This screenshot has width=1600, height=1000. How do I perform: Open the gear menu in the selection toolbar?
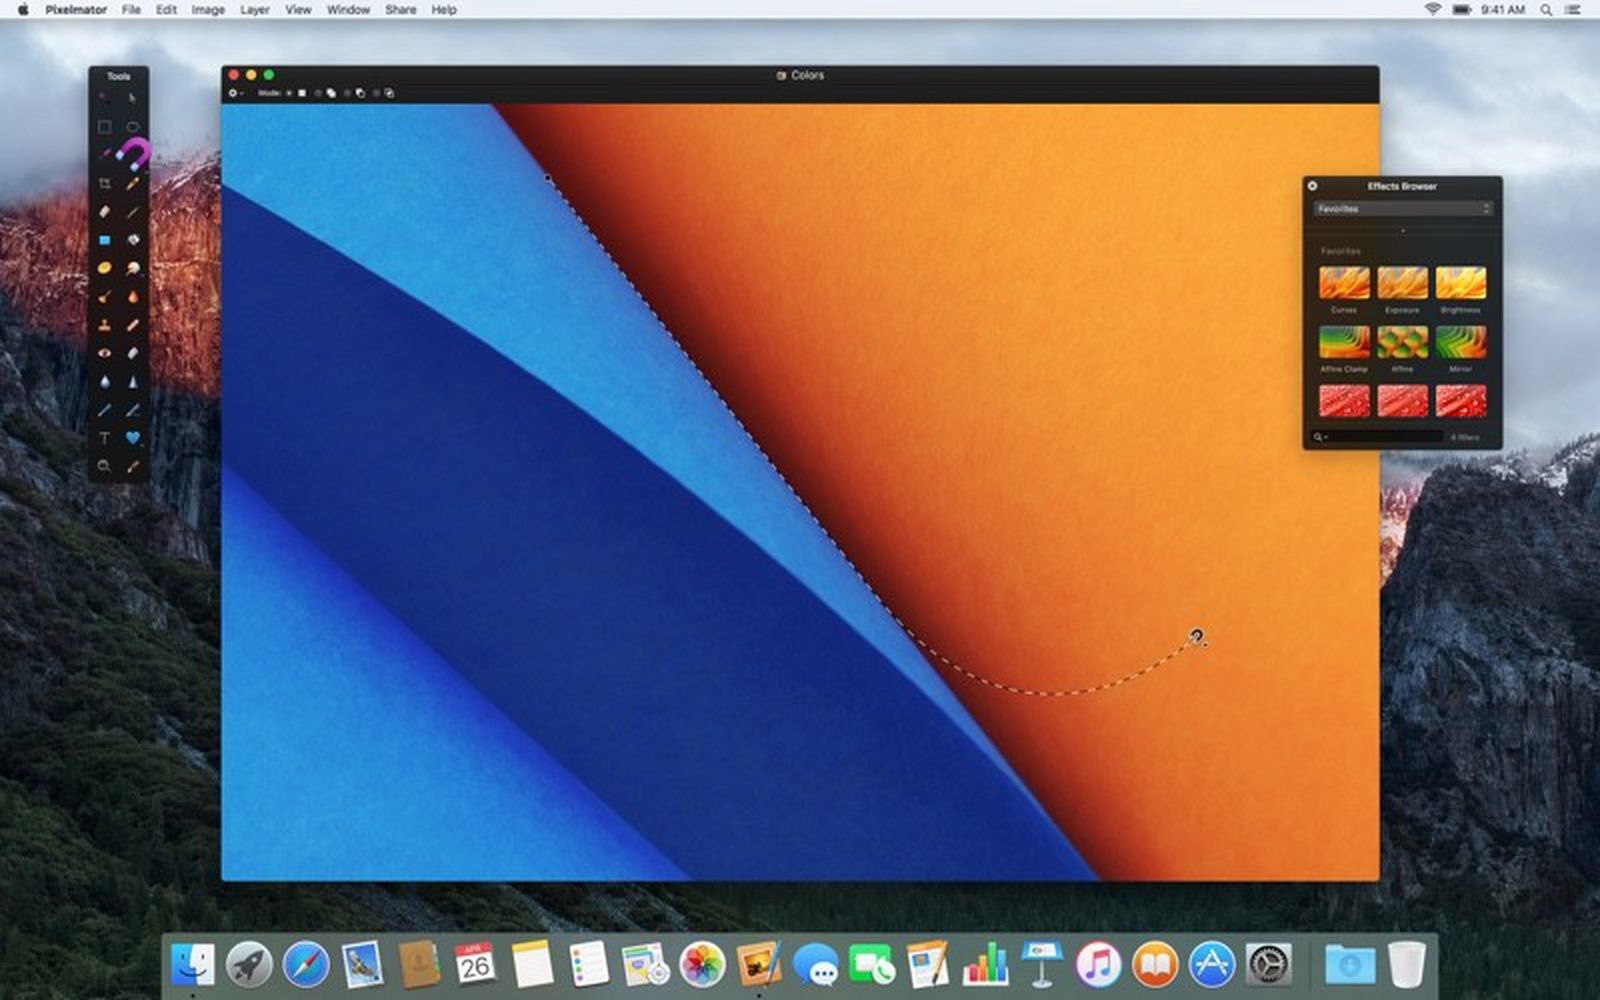(233, 93)
